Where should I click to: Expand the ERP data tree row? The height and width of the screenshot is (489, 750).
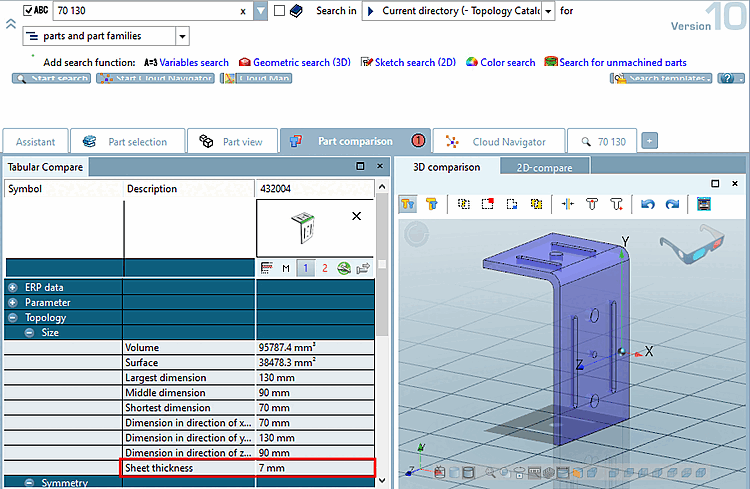coord(13,287)
